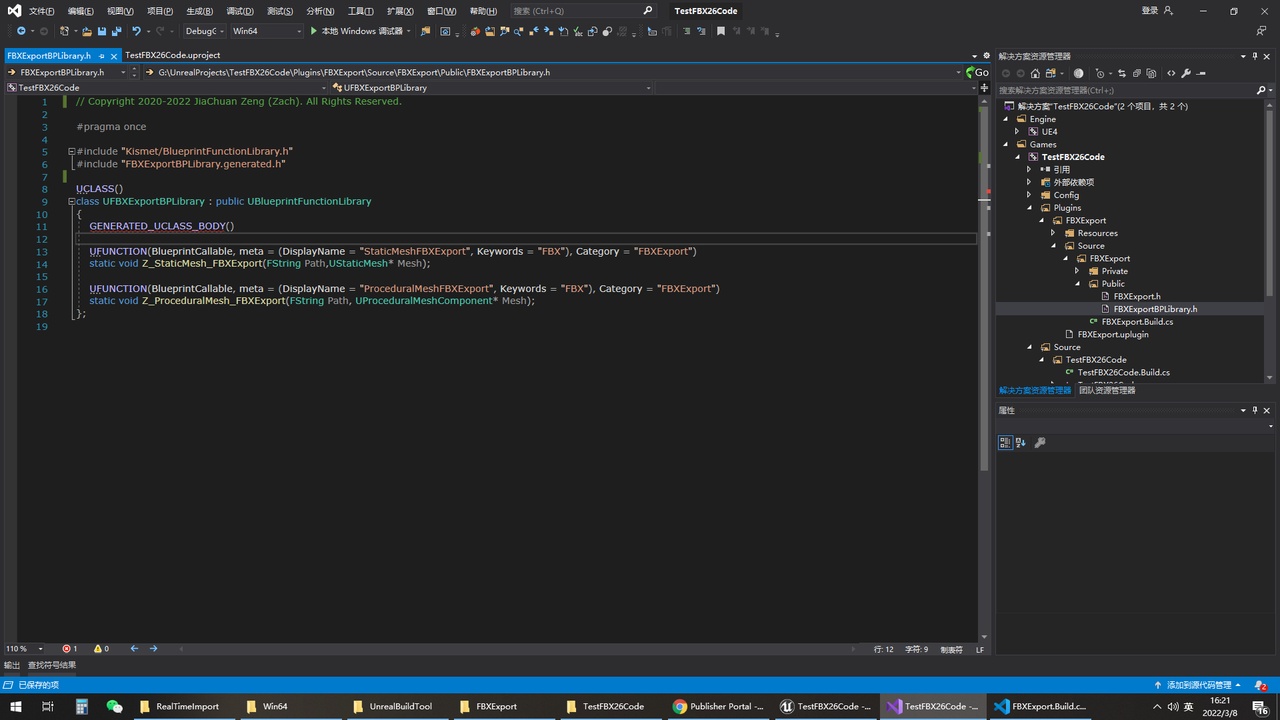Open the 调试(D) menu
This screenshot has width=1280, height=720.
click(x=240, y=11)
